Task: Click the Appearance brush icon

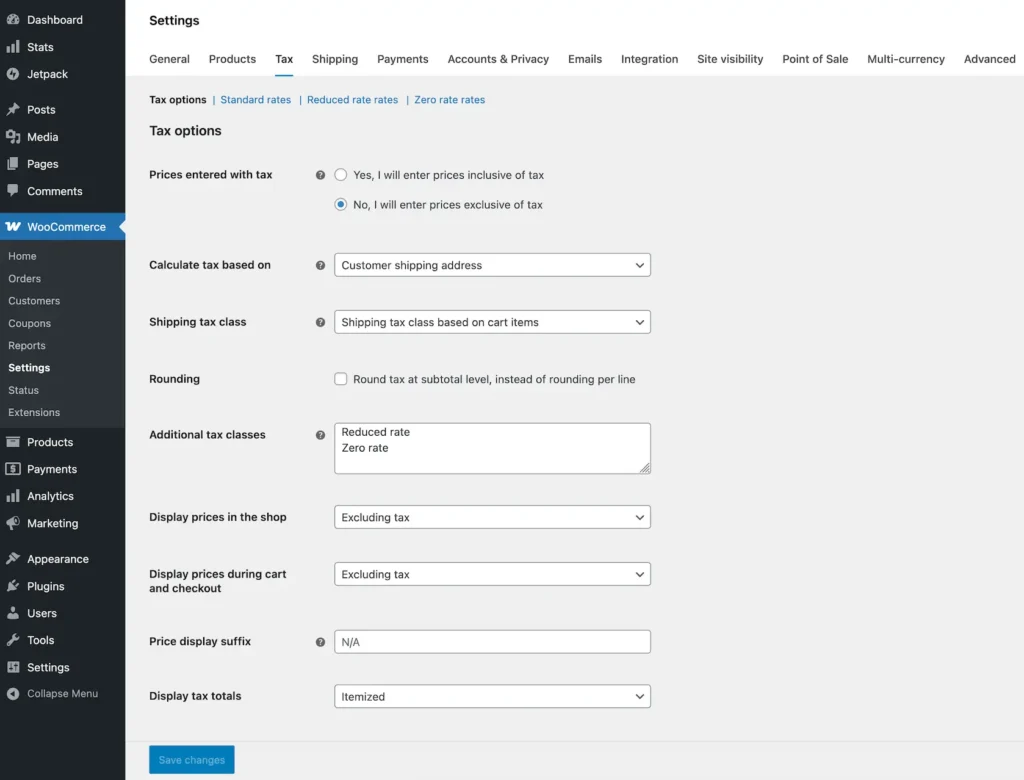Action: point(15,558)
